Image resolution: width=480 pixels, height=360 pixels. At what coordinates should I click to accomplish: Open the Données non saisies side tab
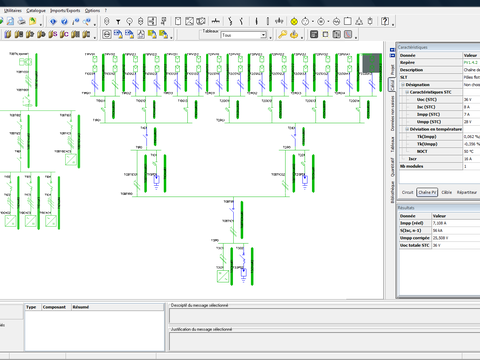click(x=392, y=113)
